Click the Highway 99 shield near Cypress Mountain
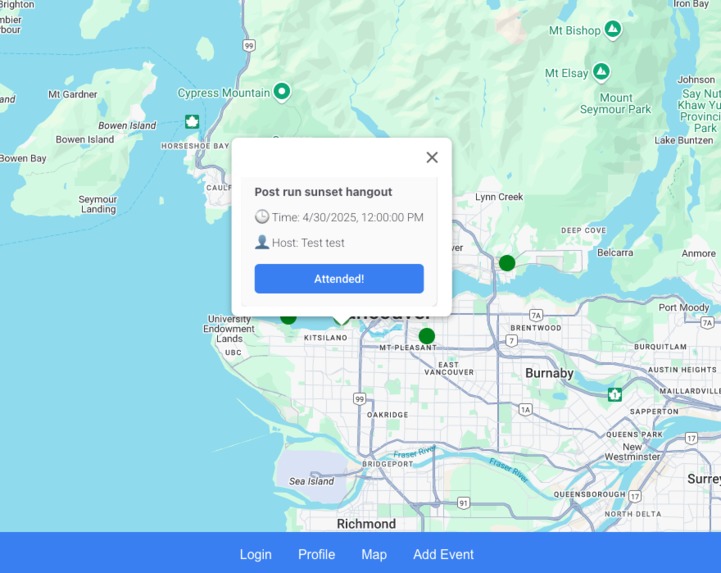The height and width of the screenshot is (573, 721). pyautogui.click(x=249, y=46)
